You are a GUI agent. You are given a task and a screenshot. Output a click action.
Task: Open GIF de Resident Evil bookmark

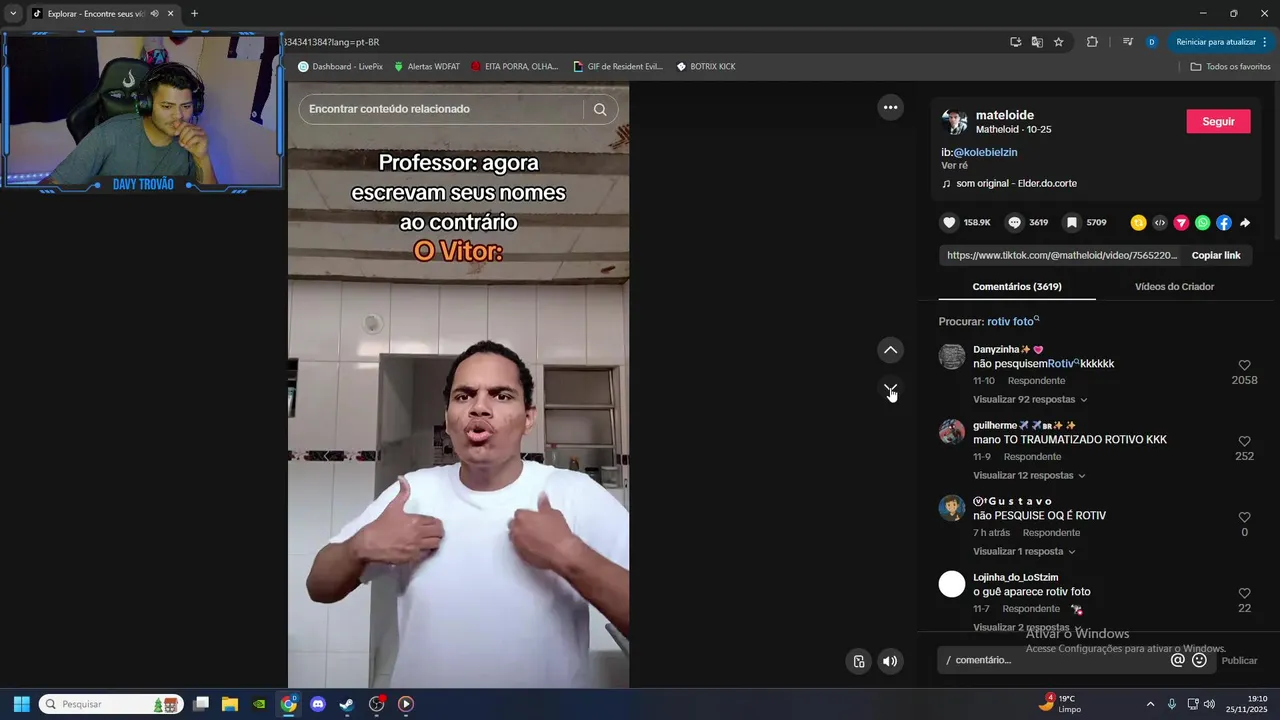tap(618, 67)
